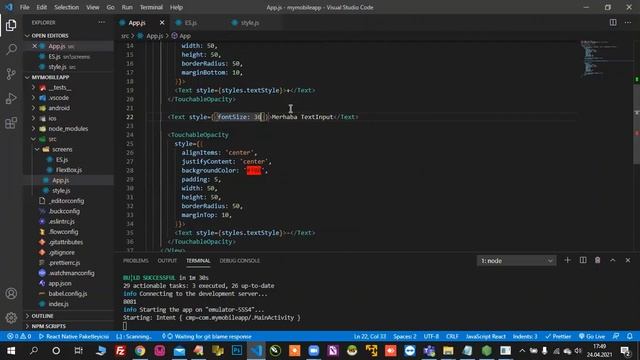
Task: Change language mode JavaScript React
Action: click(x=485, y=336)
